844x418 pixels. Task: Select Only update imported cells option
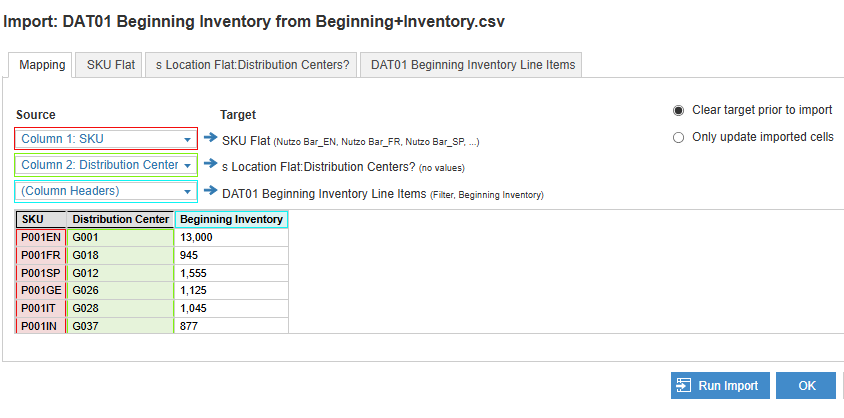[x=679, y=137]
